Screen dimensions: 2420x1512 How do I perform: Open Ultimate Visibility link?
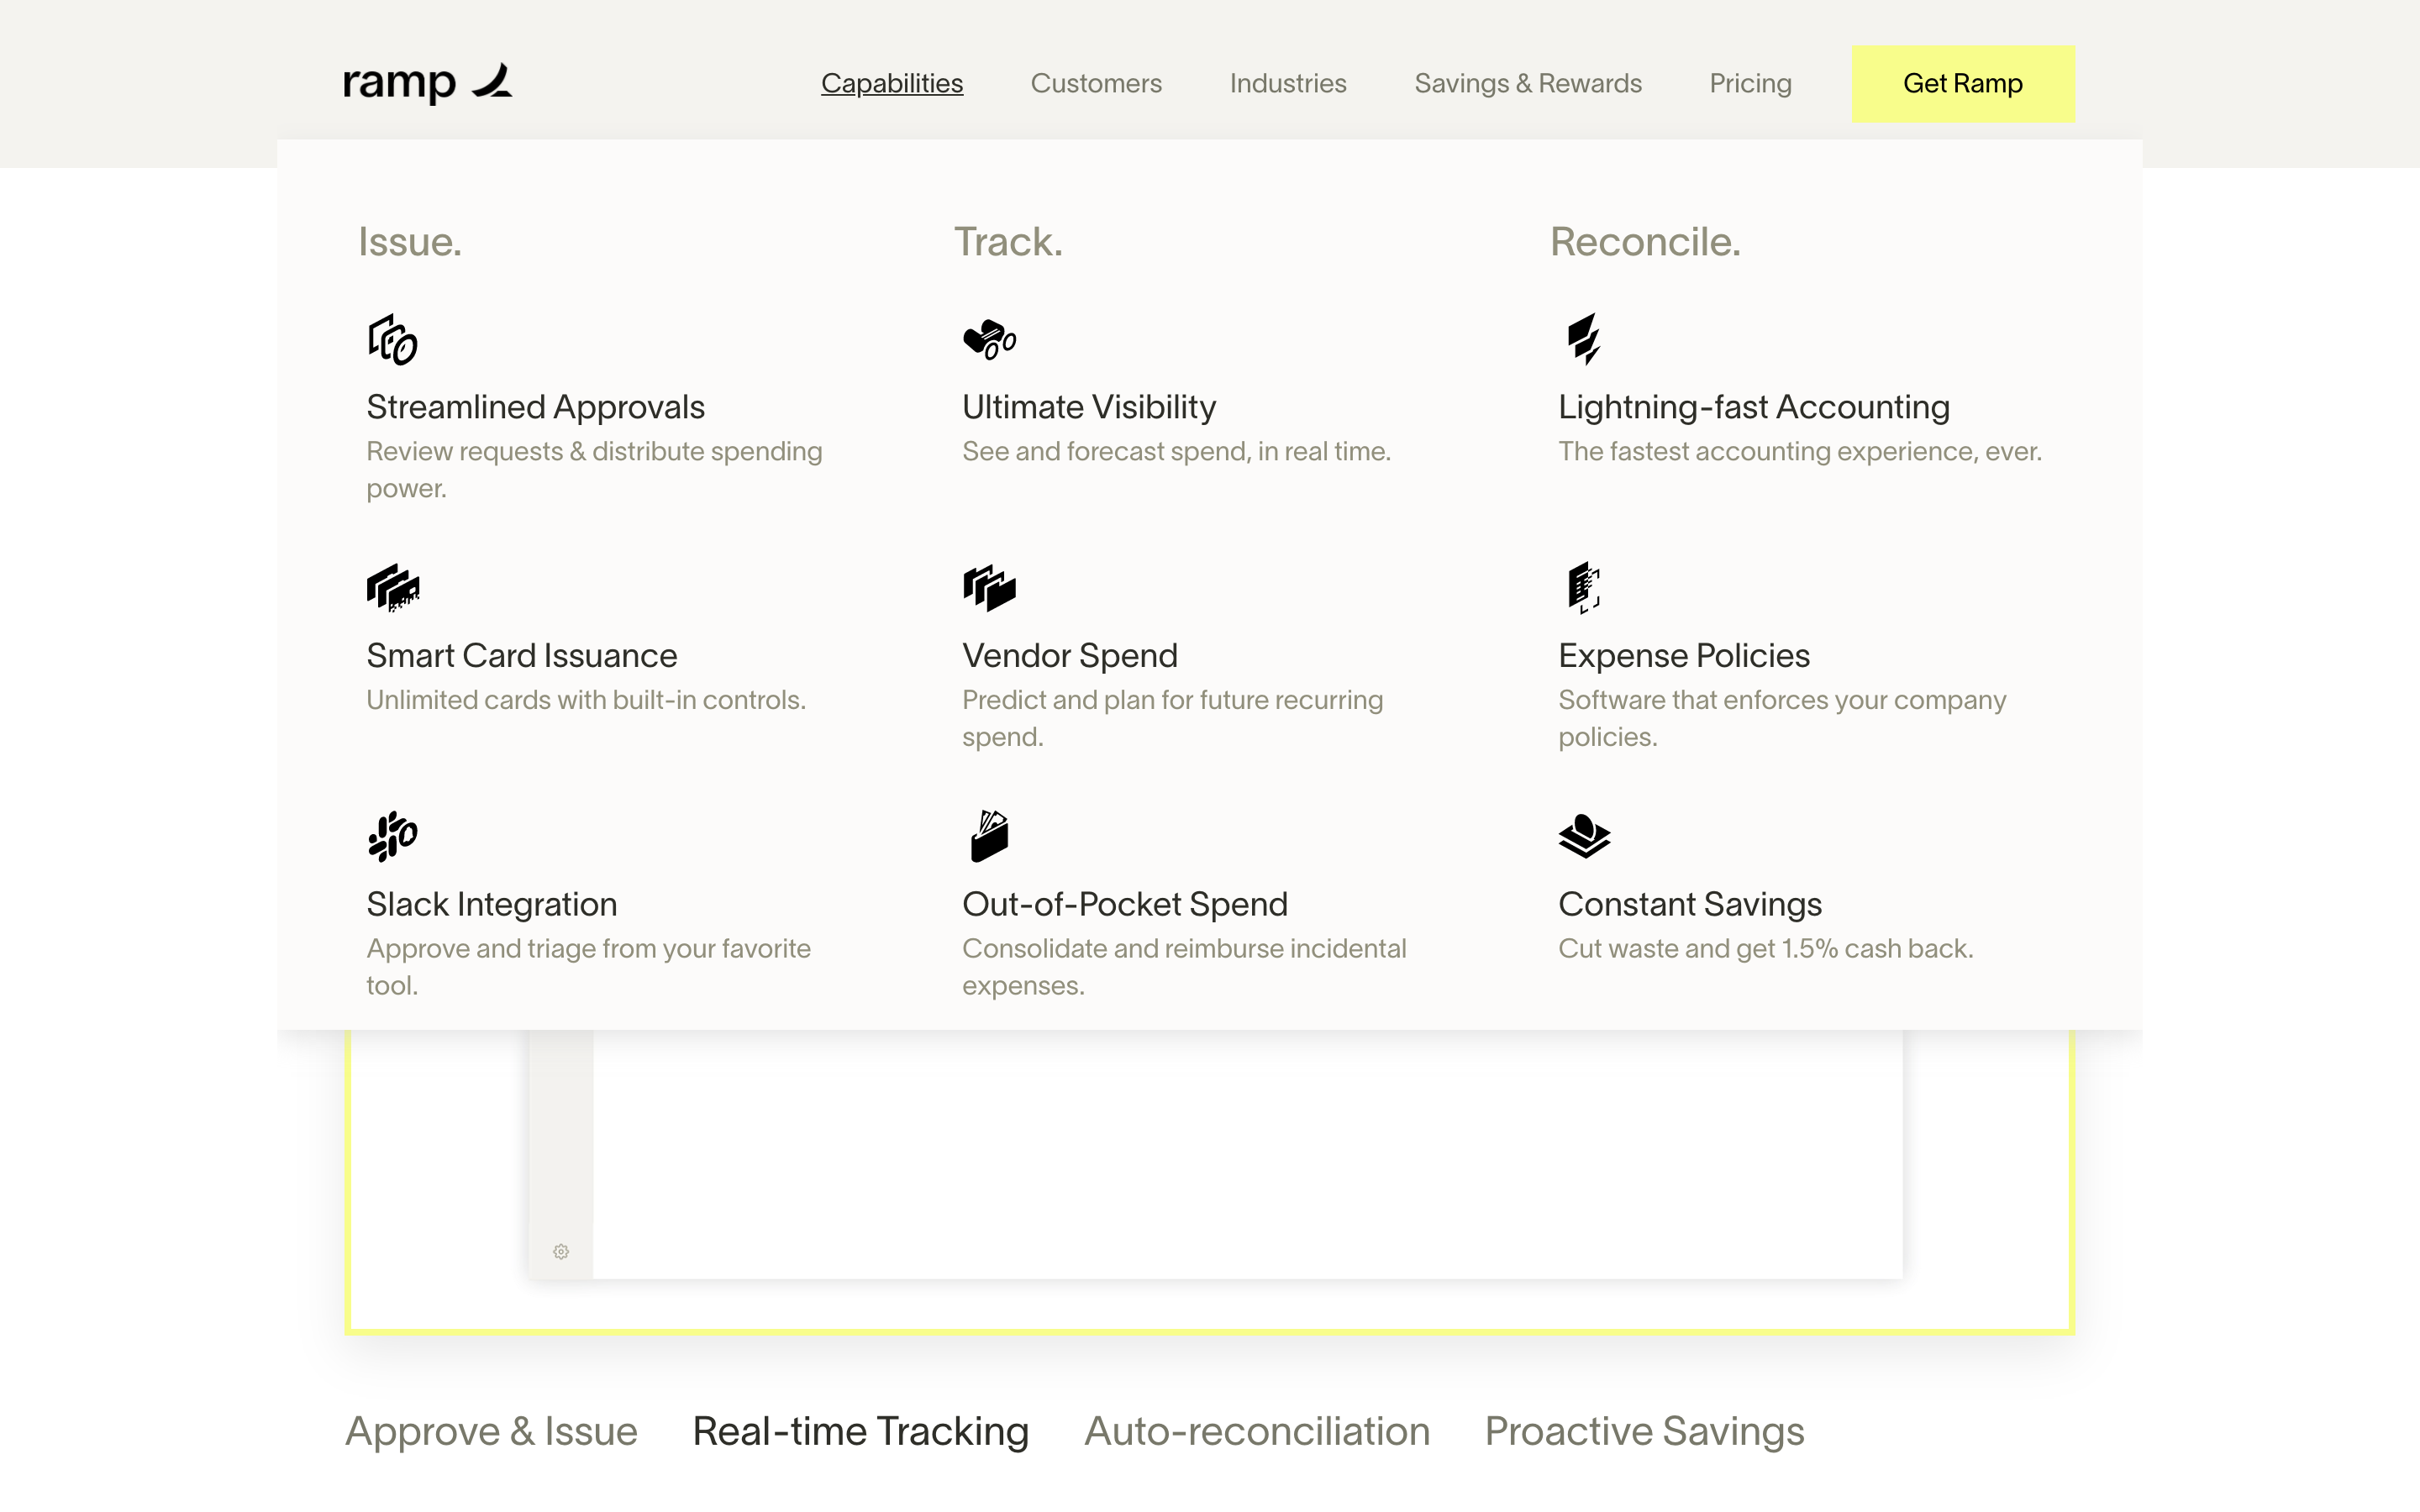(1088, 407)
